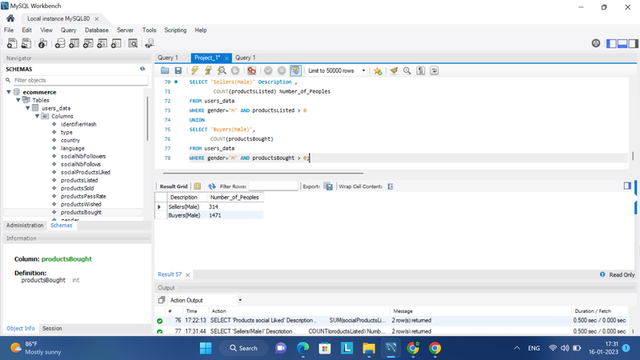Open the Scripting menu
Viewport: 640px width, 360px height.
pos(176,30)
